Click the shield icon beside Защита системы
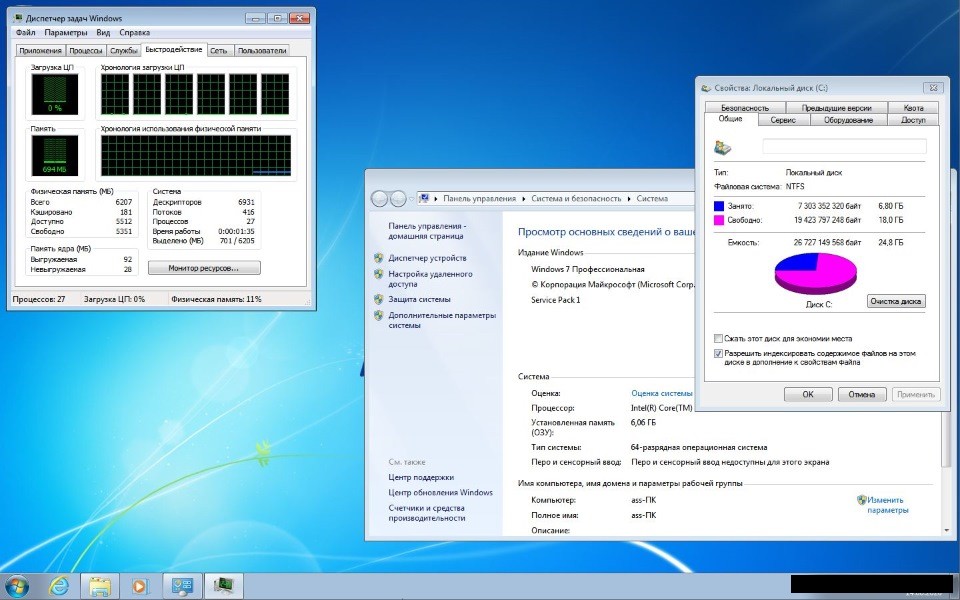This screenshot has height=600, width=960. tap(378, 299)
